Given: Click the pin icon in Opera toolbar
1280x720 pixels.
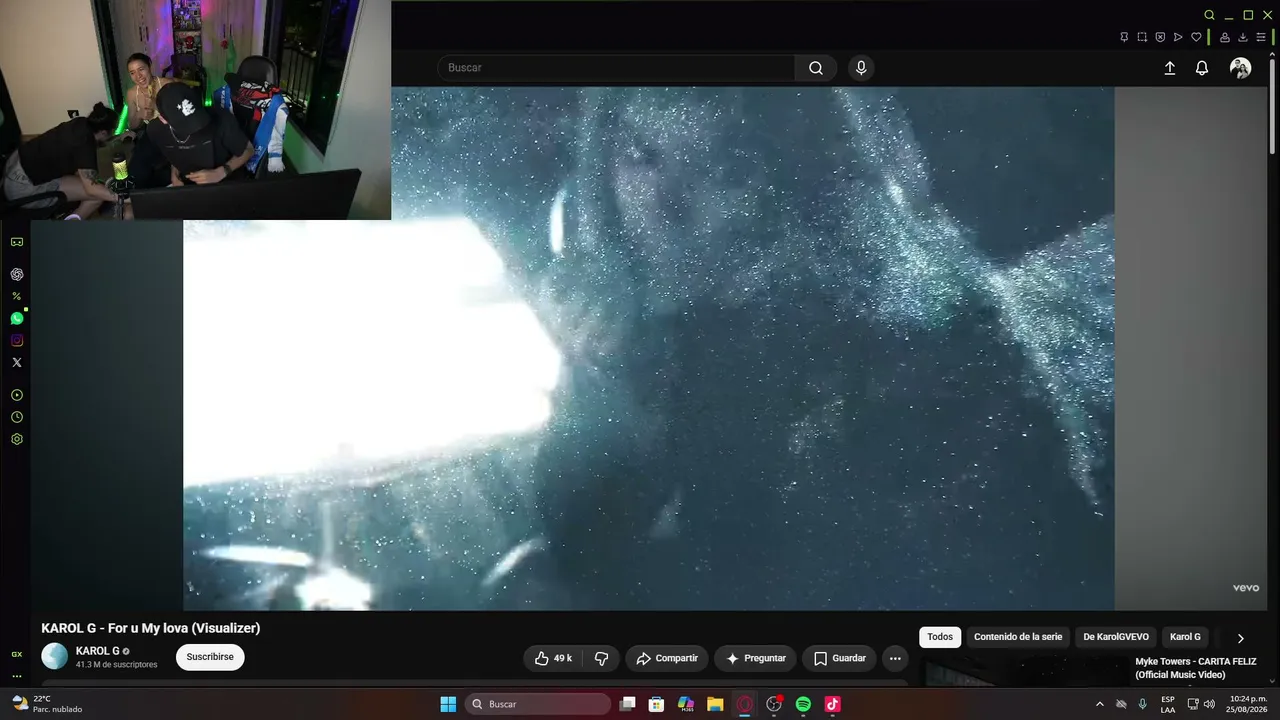Looking at the screenshot, I should click(x=1124, y=37).
